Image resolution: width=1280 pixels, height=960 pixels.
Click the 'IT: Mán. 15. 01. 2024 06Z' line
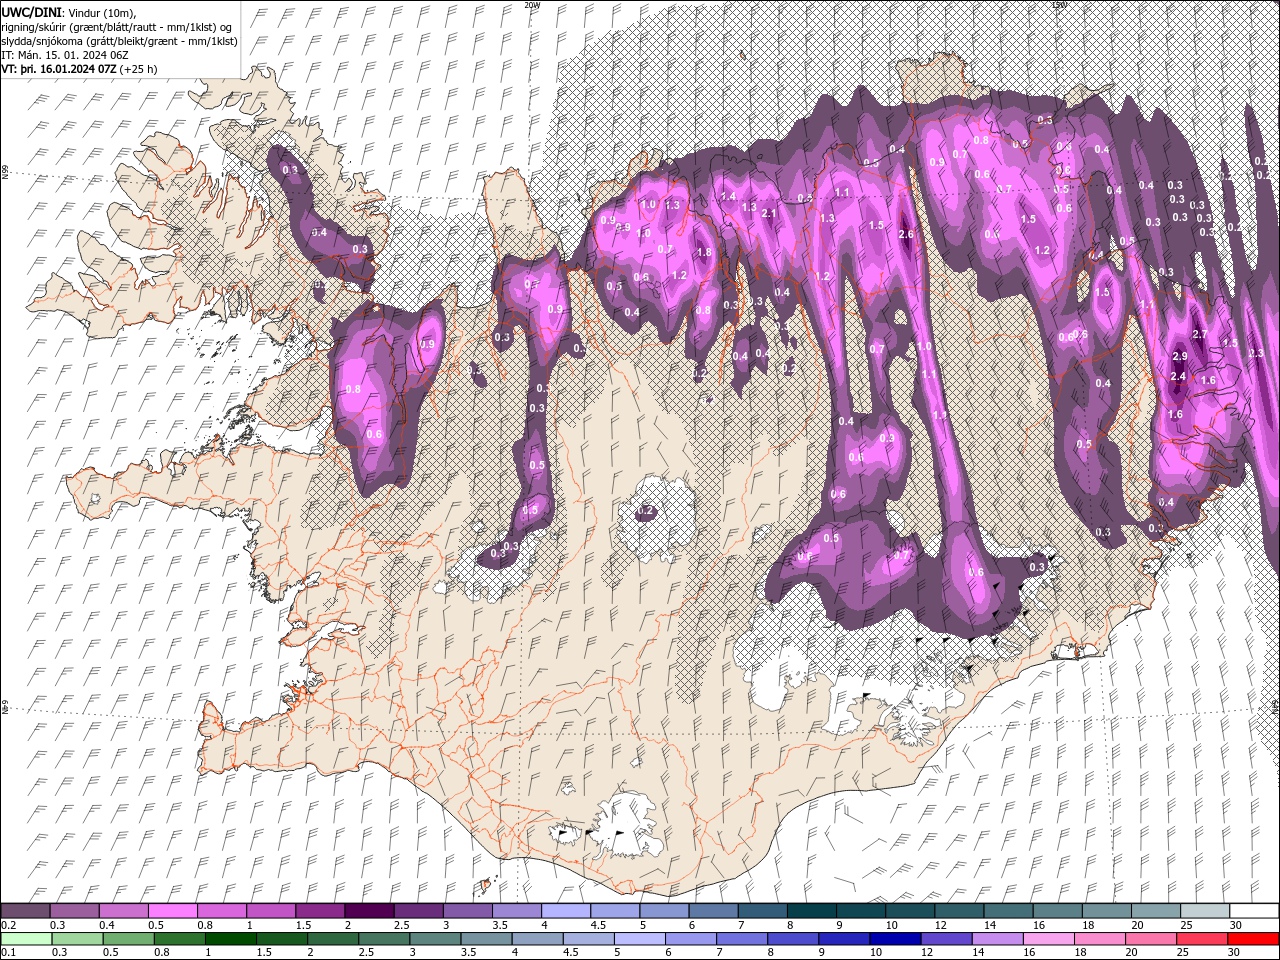point(65,54)
